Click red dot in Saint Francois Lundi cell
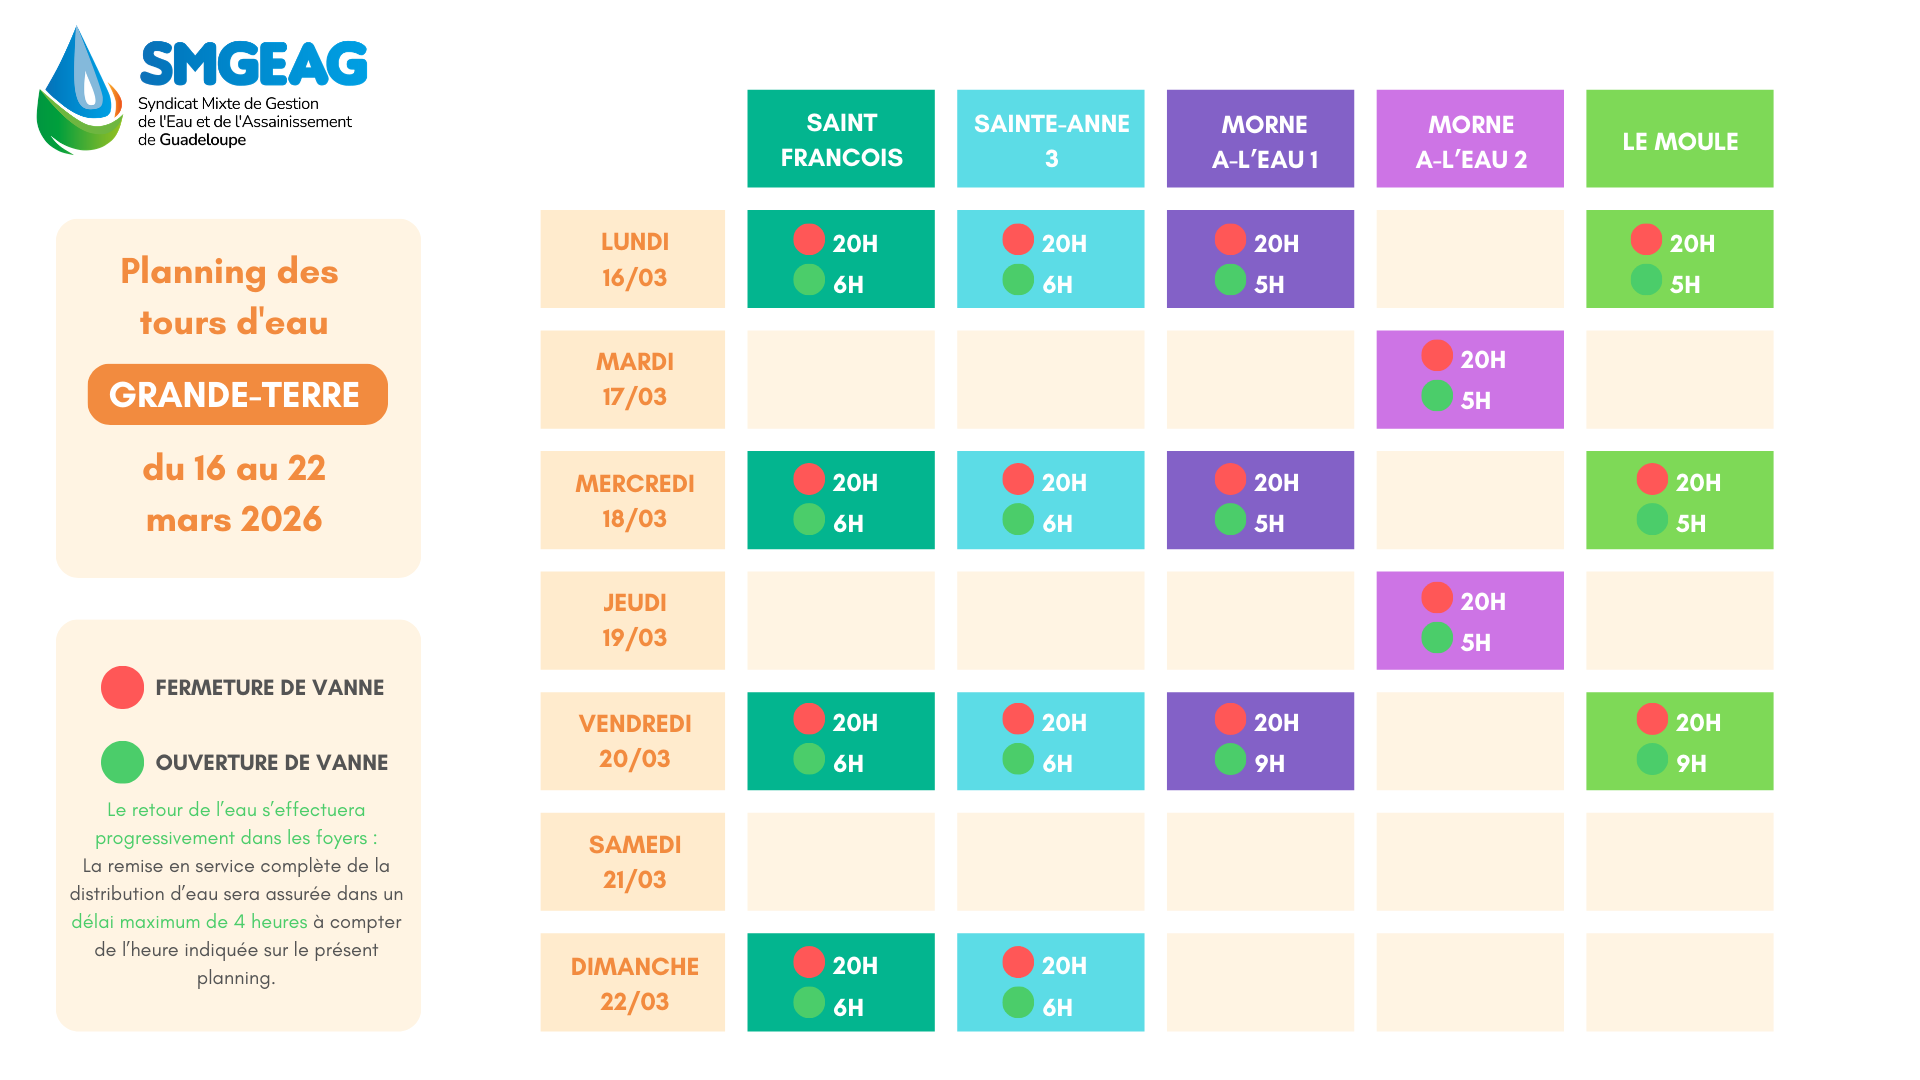The height and width of the screenshot is (1080, 1920). click(809, 240)
